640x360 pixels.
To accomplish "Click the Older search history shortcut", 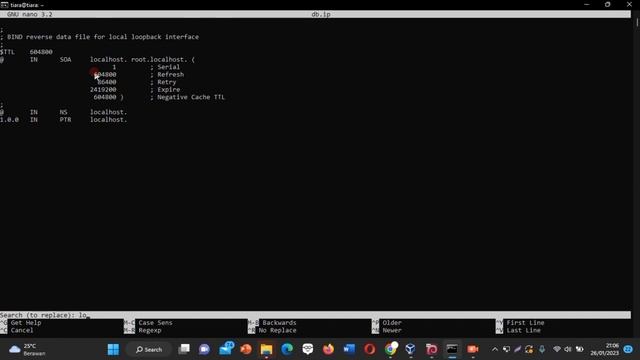I will coord(387,322).
